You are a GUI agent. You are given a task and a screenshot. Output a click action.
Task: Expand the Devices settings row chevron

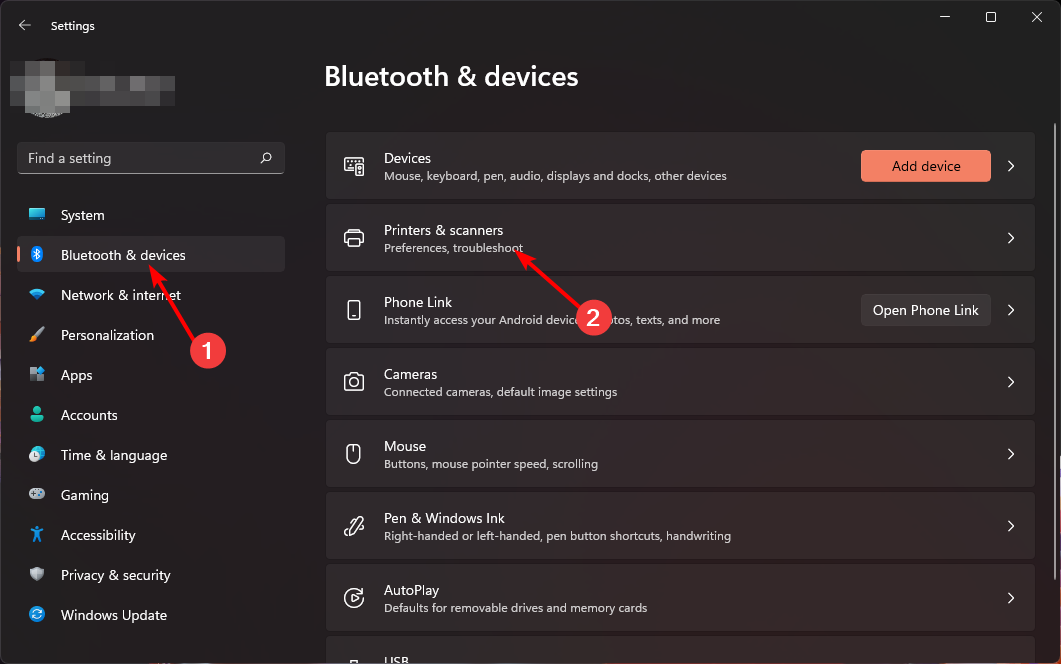click(x=1010, y=165)
